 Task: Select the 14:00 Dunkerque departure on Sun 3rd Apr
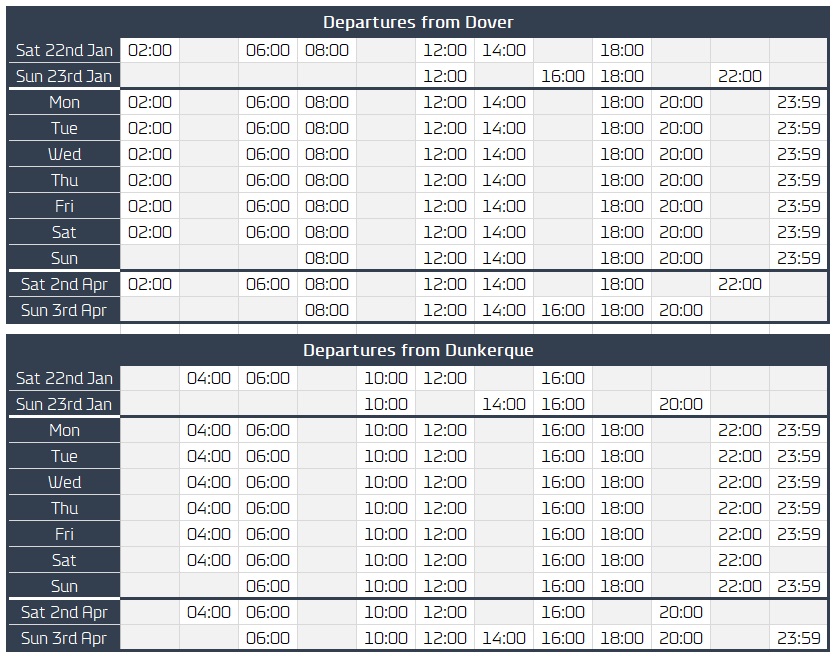click(504, 638)
